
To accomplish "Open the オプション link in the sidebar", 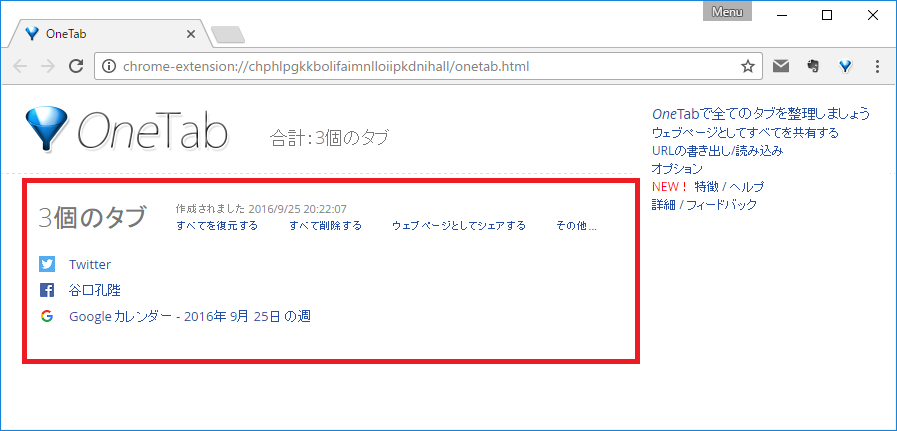I will coord(677,169).
